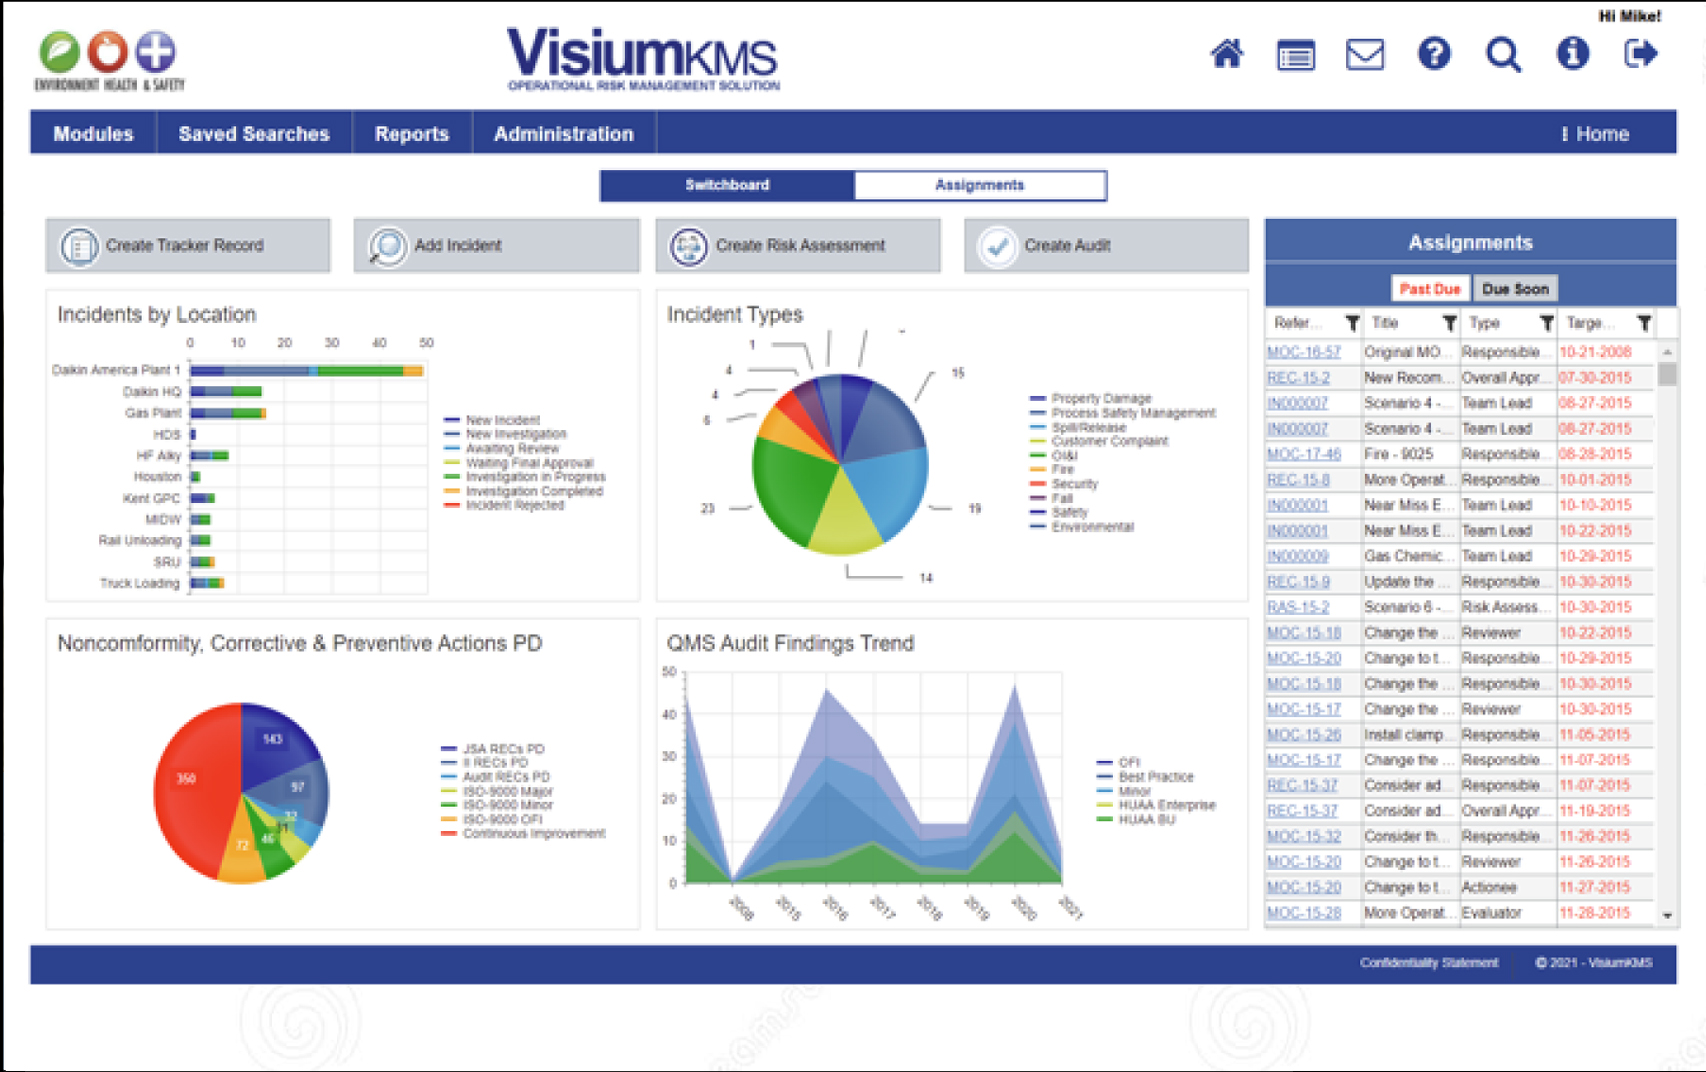Filter the Title column
1706x1072 pixels.
(1449, 323)
